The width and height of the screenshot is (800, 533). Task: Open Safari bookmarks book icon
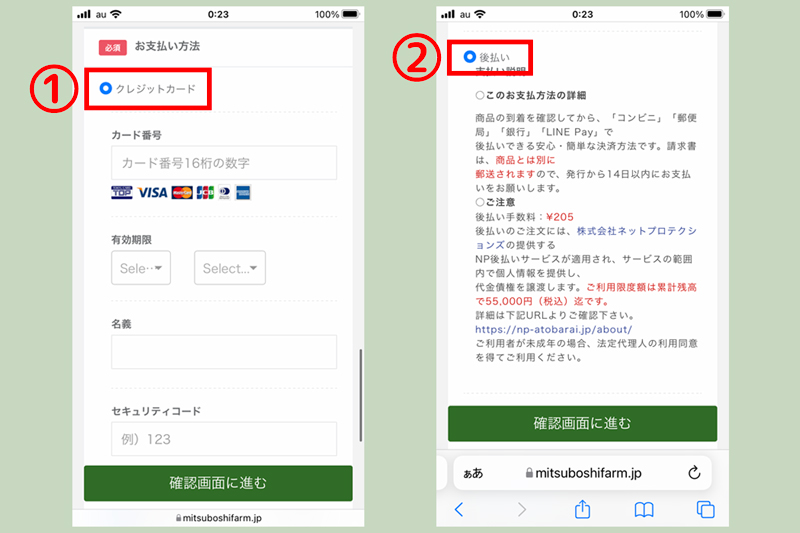pos(644,510)
